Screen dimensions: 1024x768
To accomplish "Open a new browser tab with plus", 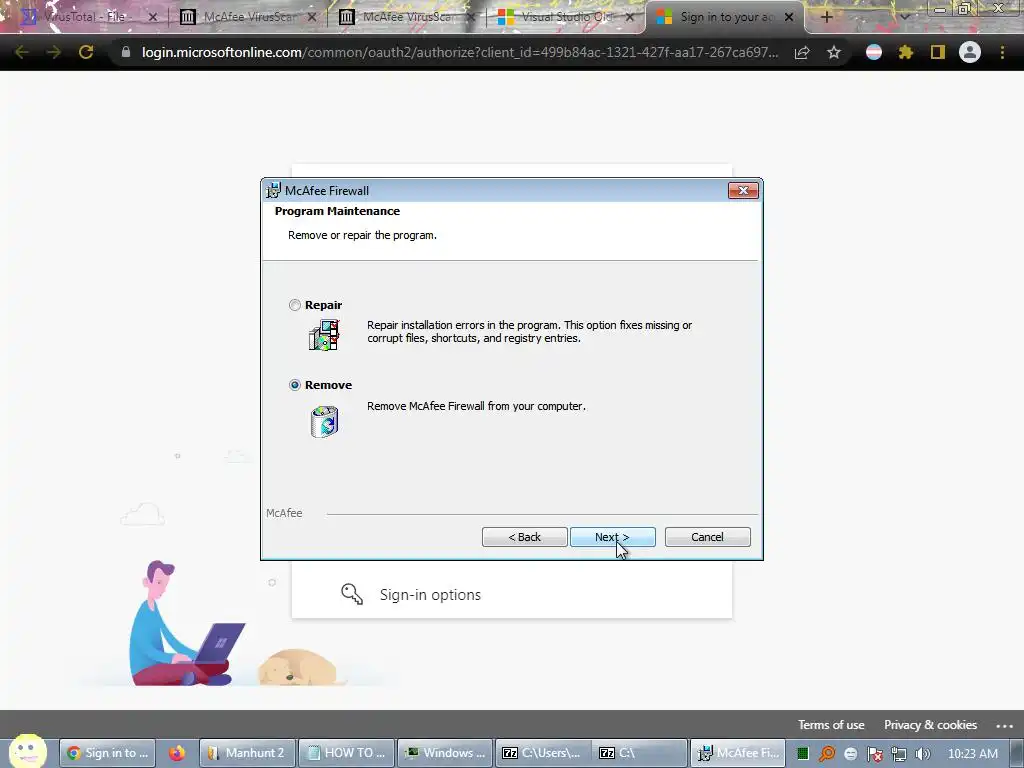I will point(826,17).
